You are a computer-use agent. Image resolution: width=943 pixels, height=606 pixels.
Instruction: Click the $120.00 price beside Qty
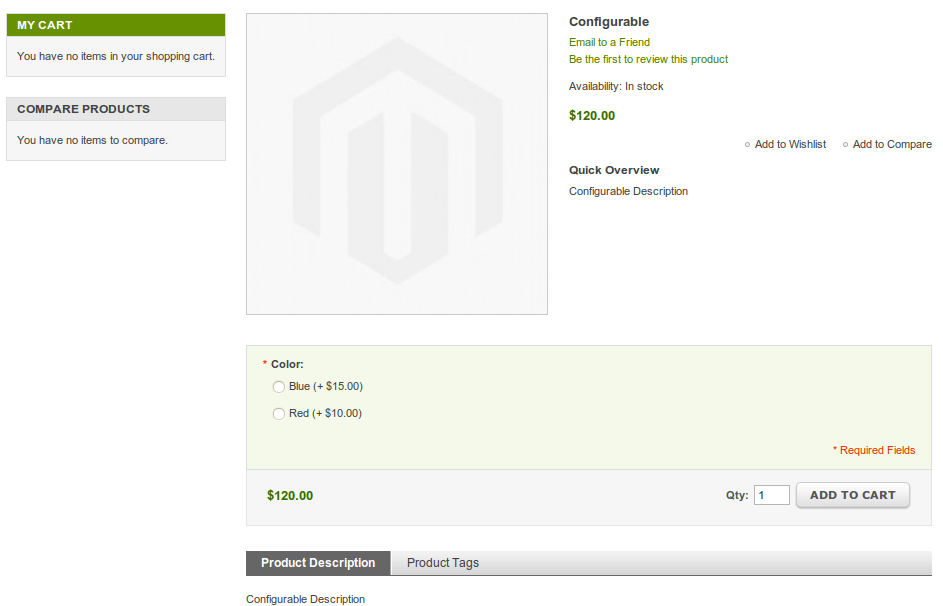point(290,495)
